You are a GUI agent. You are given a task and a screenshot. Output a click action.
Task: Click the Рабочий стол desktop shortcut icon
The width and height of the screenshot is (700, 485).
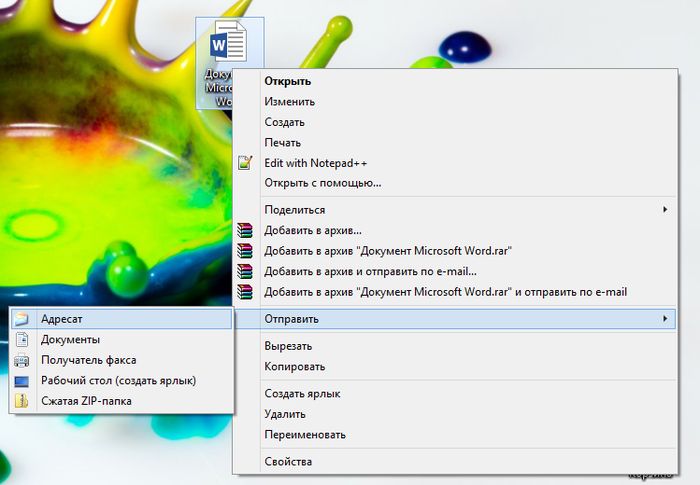tap(22, 381)
